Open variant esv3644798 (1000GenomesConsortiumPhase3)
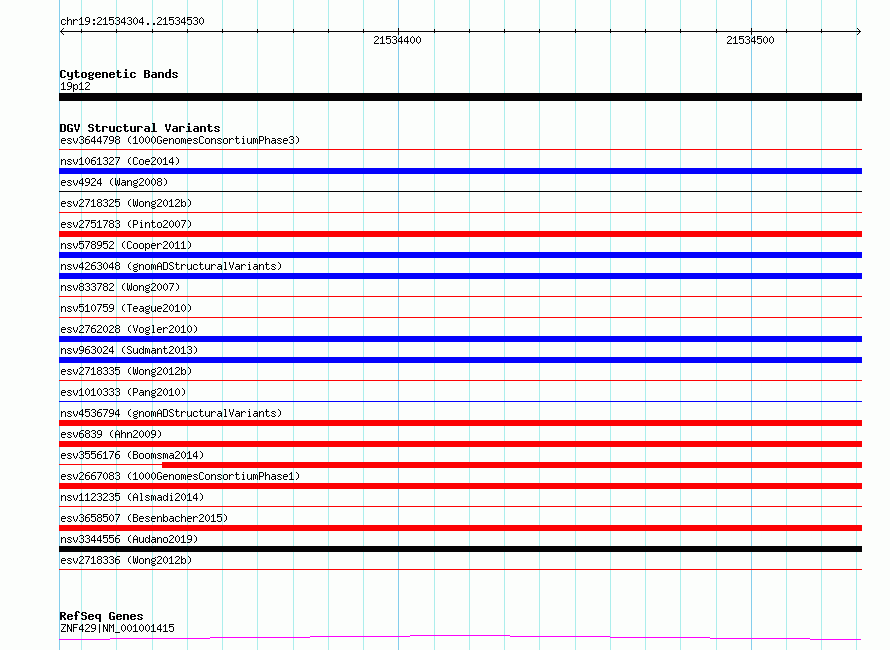The image size is (890, 650). click(180, 140)
